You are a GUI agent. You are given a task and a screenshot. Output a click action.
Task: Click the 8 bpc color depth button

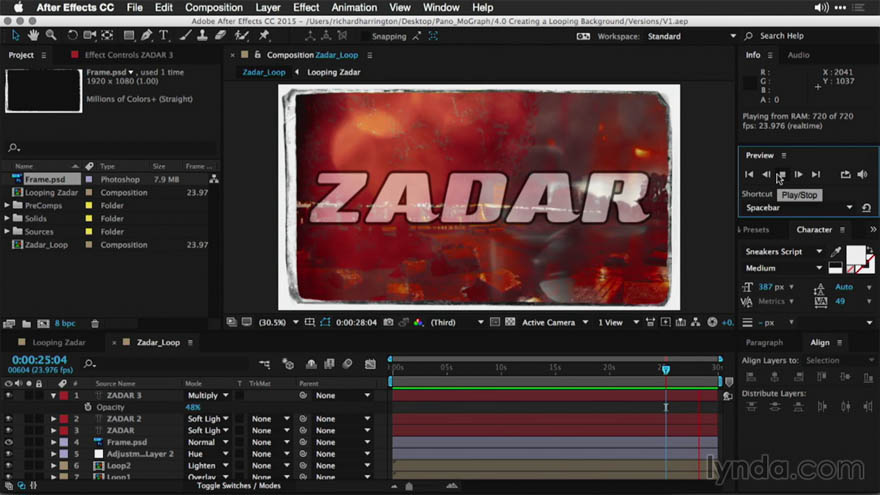65,323
